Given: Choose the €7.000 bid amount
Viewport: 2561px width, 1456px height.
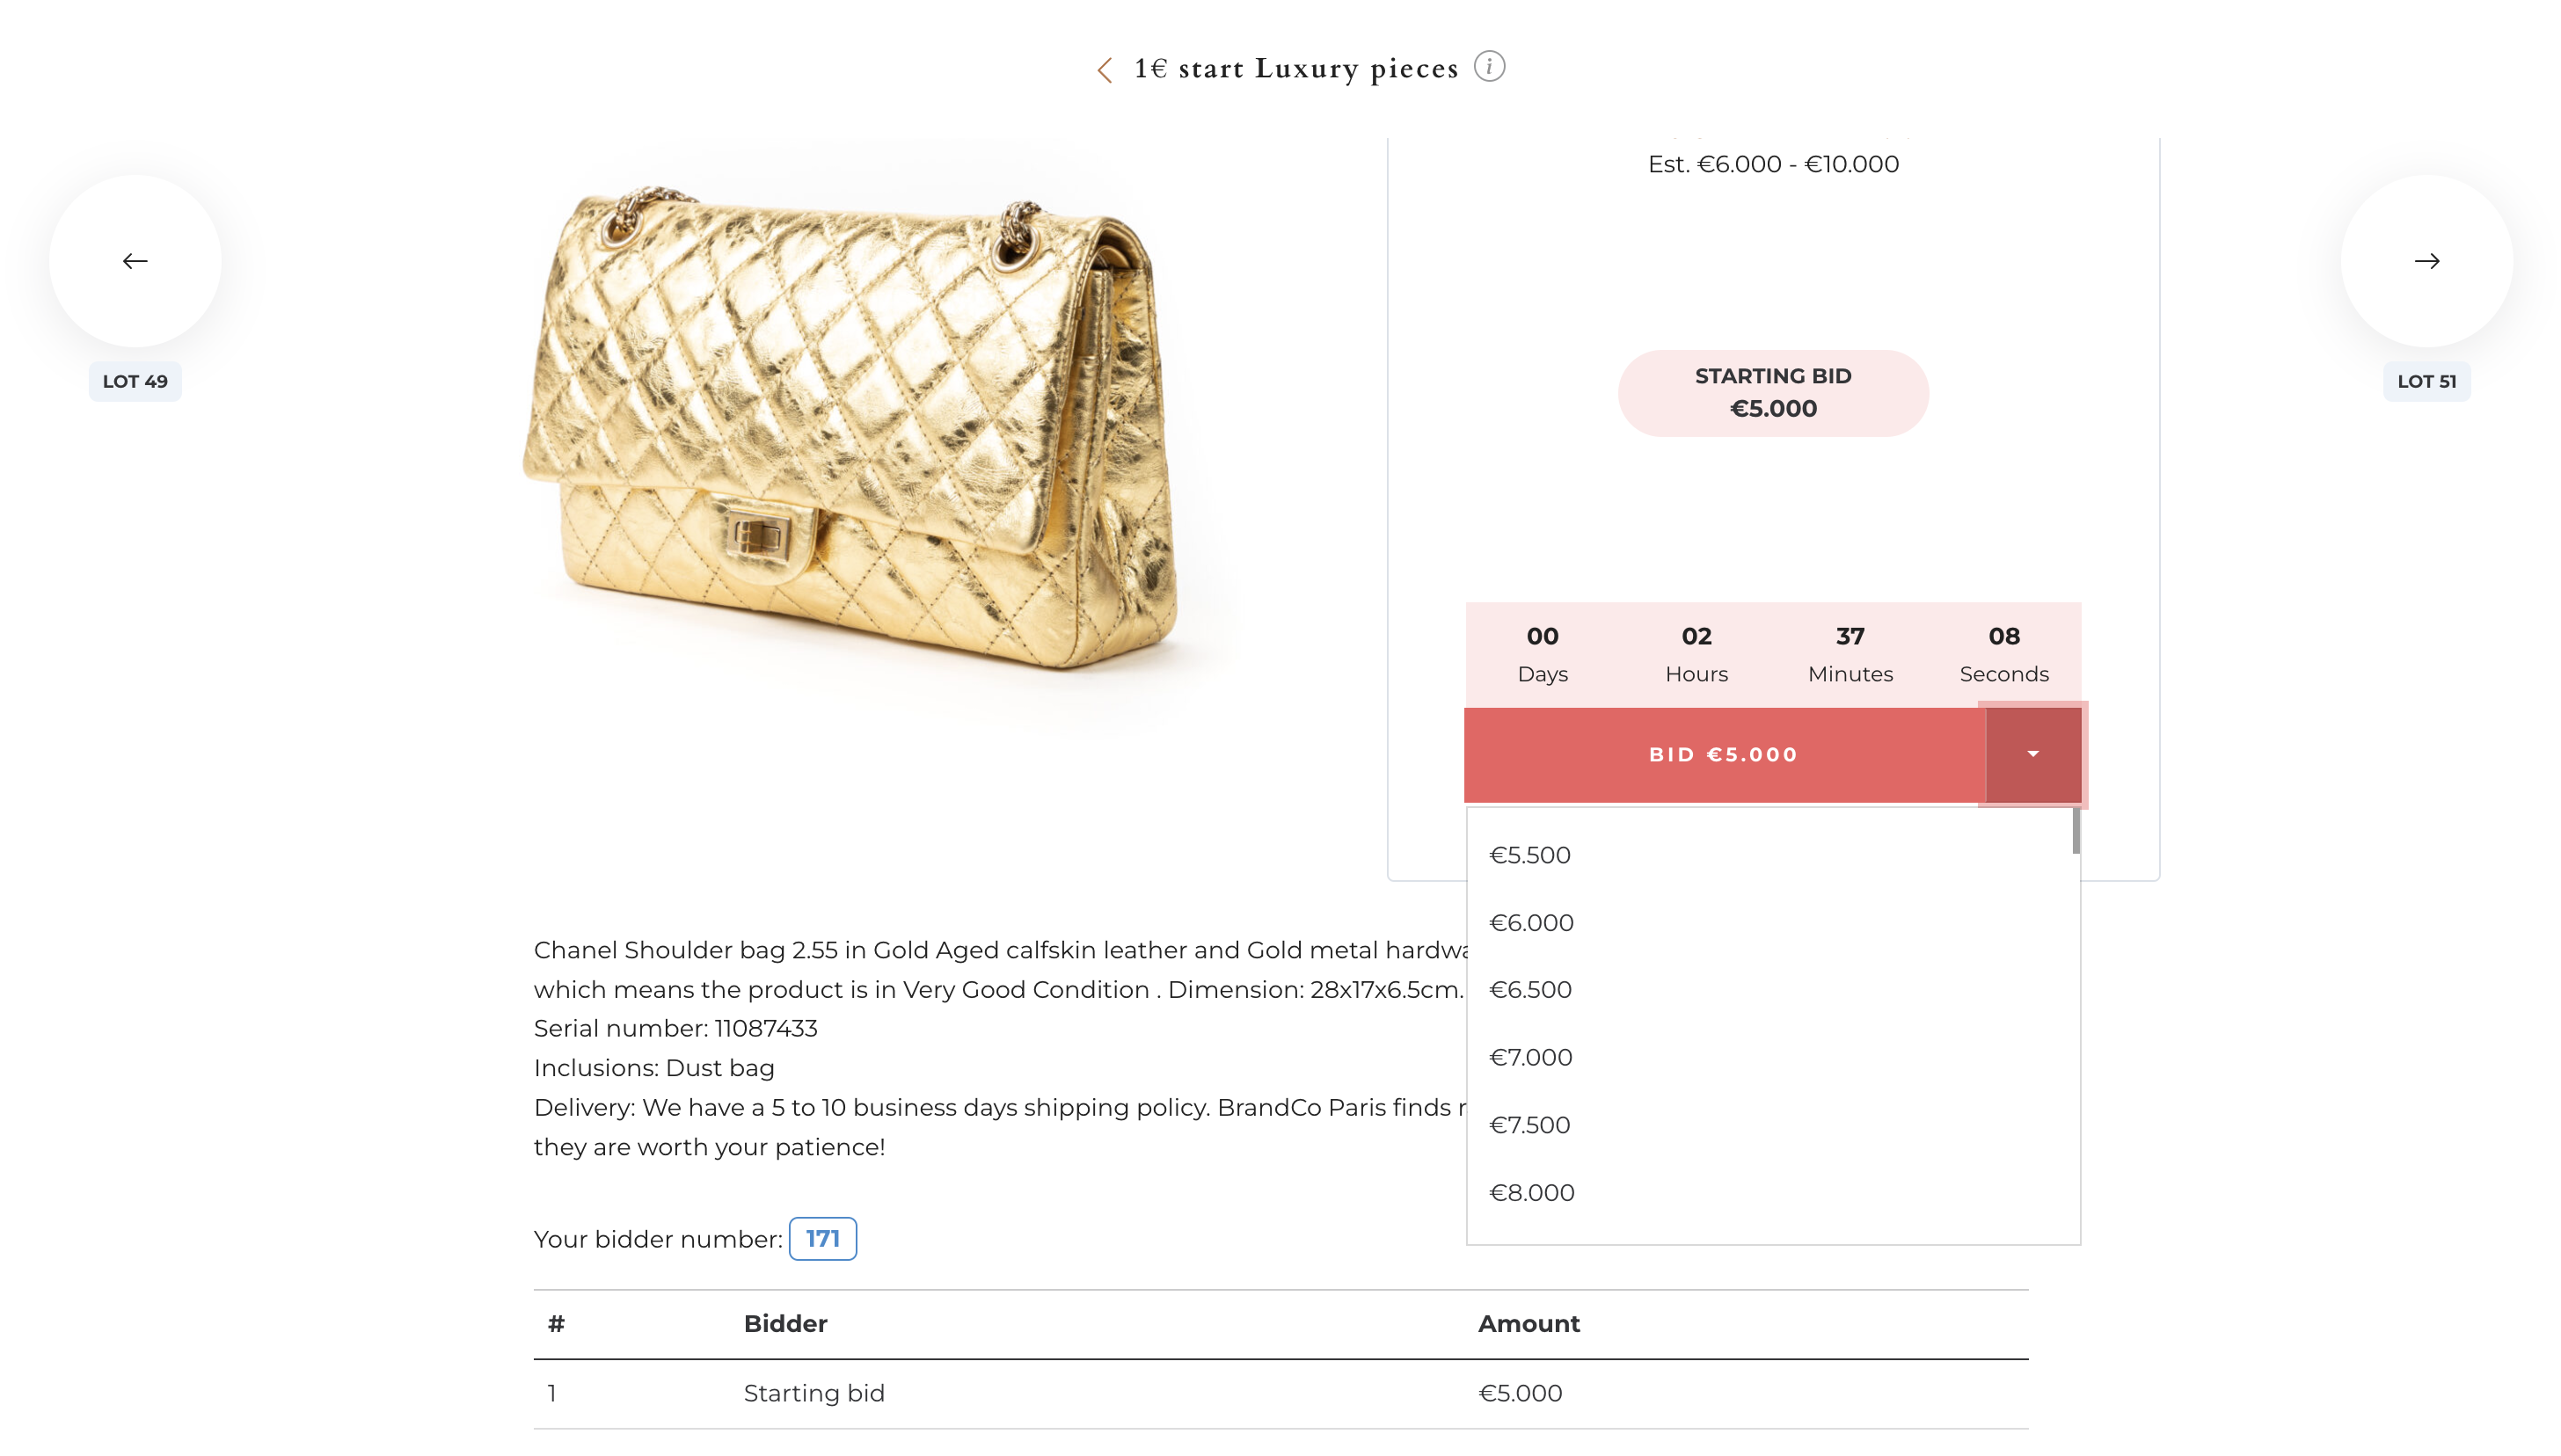Looking at the screenshot, I should pyautogui.click(x=1530, y=1057).
